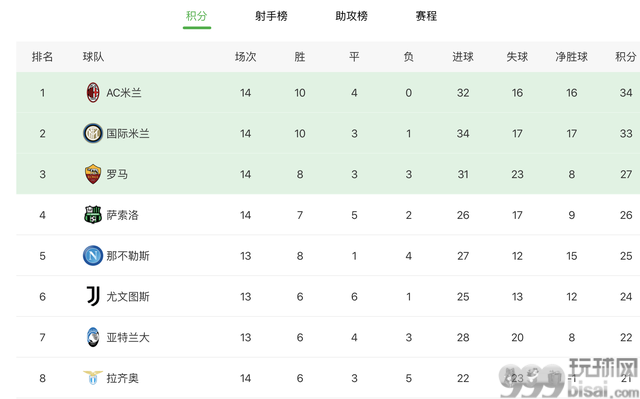Select the 赛程 tab
The image size is (640, 399).
426,16
